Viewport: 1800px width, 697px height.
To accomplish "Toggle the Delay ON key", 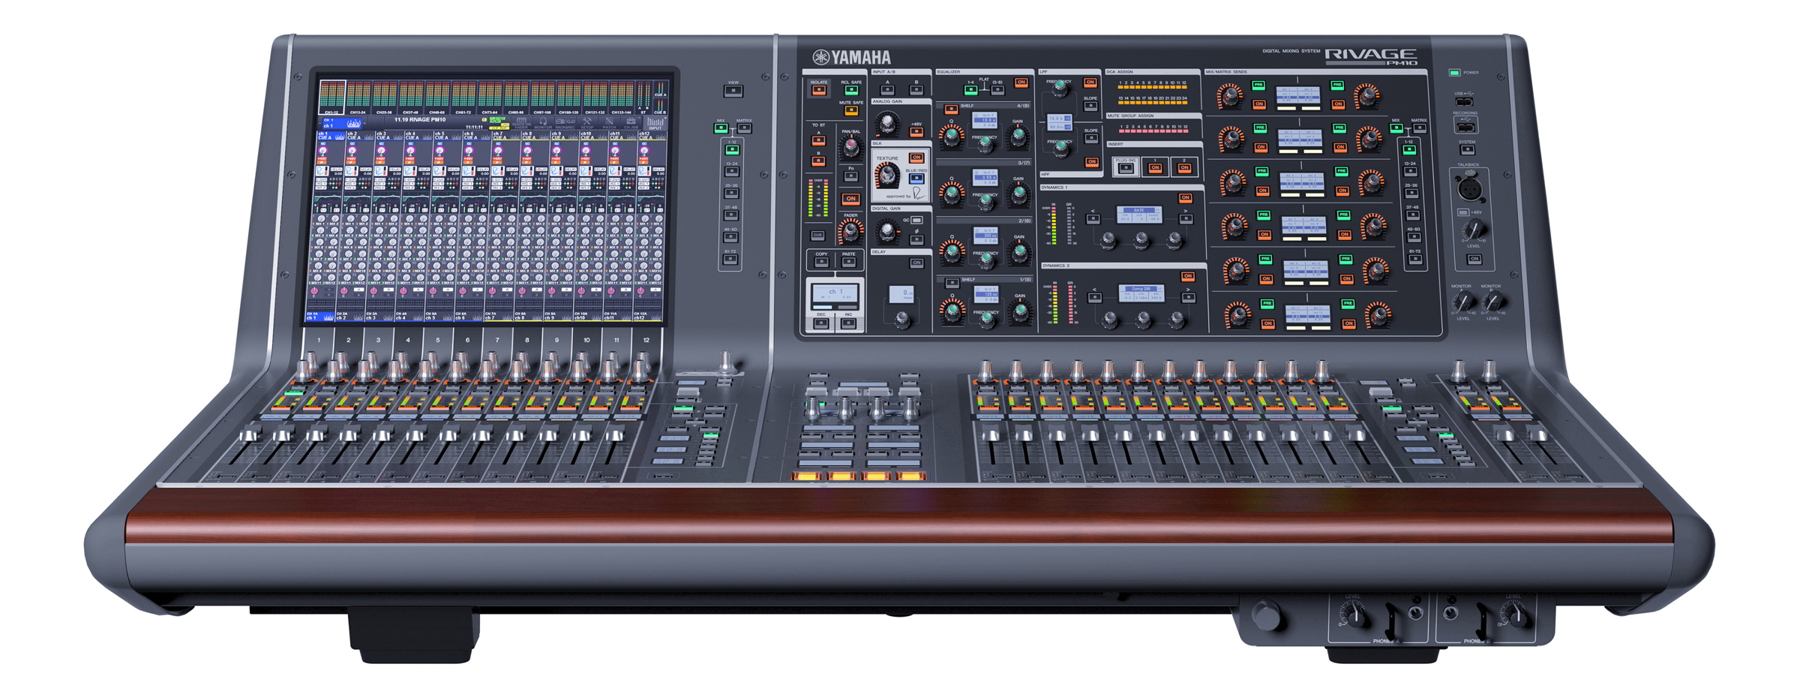I will (x=916, y=263).
